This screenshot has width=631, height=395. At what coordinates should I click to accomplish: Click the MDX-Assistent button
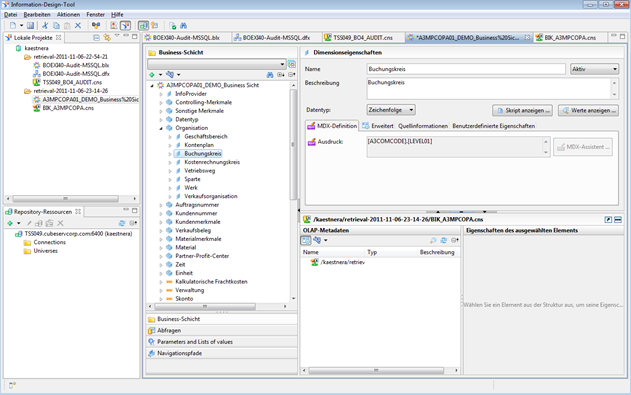pyautogui.click(x=583, y=147)
